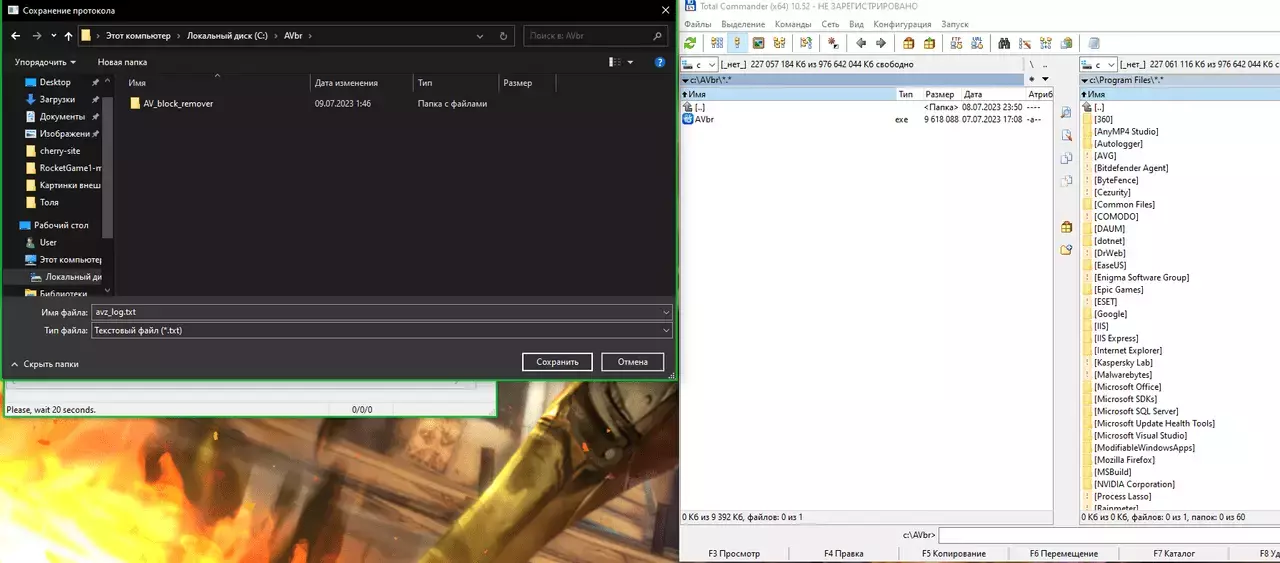The width and height of the screenshot is (1280, 563).
Task: Click the Отмена button
Action: point(632,362)
